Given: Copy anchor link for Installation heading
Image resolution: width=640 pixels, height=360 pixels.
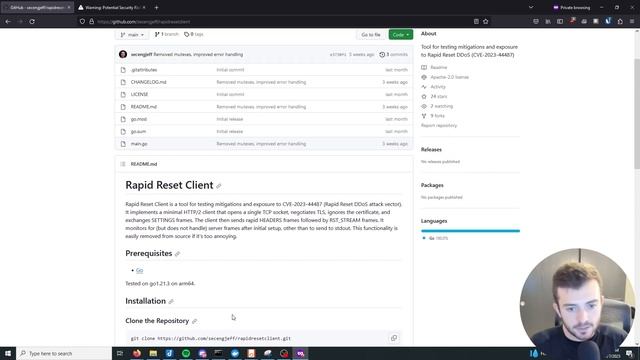Looking at the screenshot, I should [x=171, y=302].
